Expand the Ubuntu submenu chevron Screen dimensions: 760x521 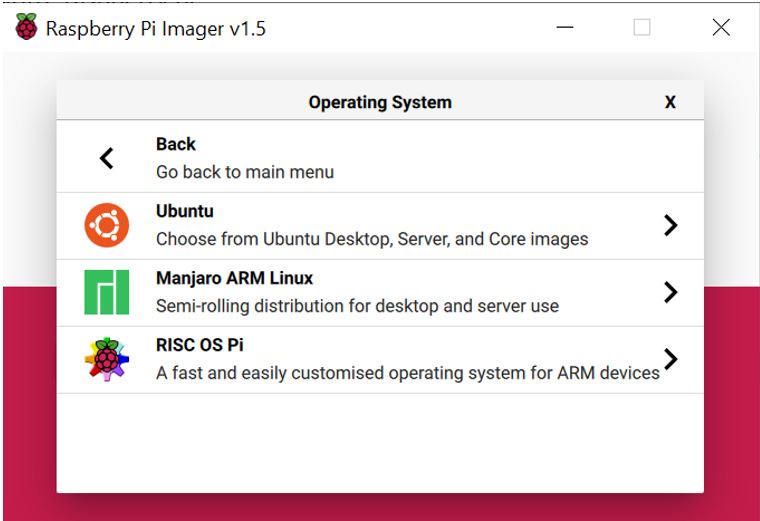pyautogui.click(x=670, y=225)
